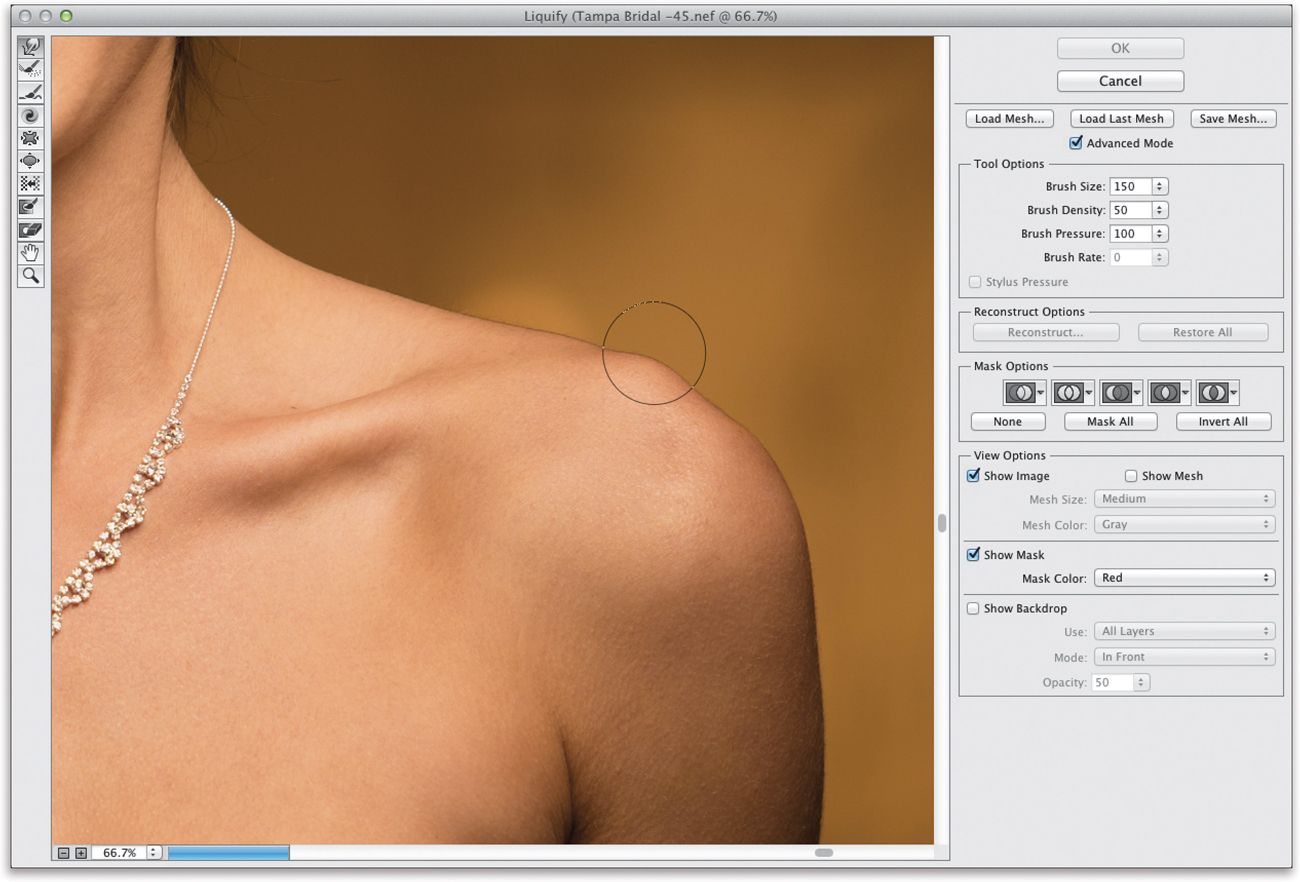The image size is (1300, 882).
Task: Open the Mode In Front dropdown
Action: click(1185, 657)
